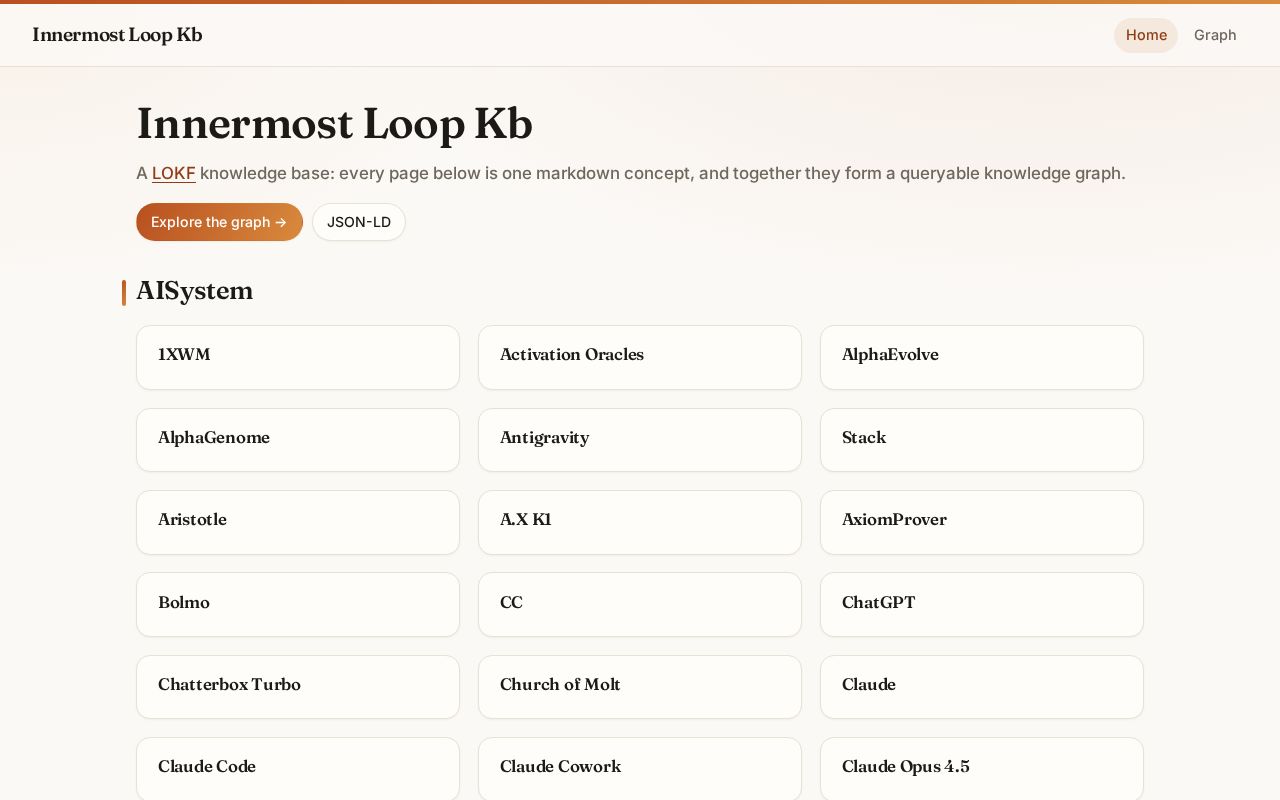The image size is (1280, 800).
Task: Follow the LOKF link
Action: pyautogui.click(x=174, y=173)
